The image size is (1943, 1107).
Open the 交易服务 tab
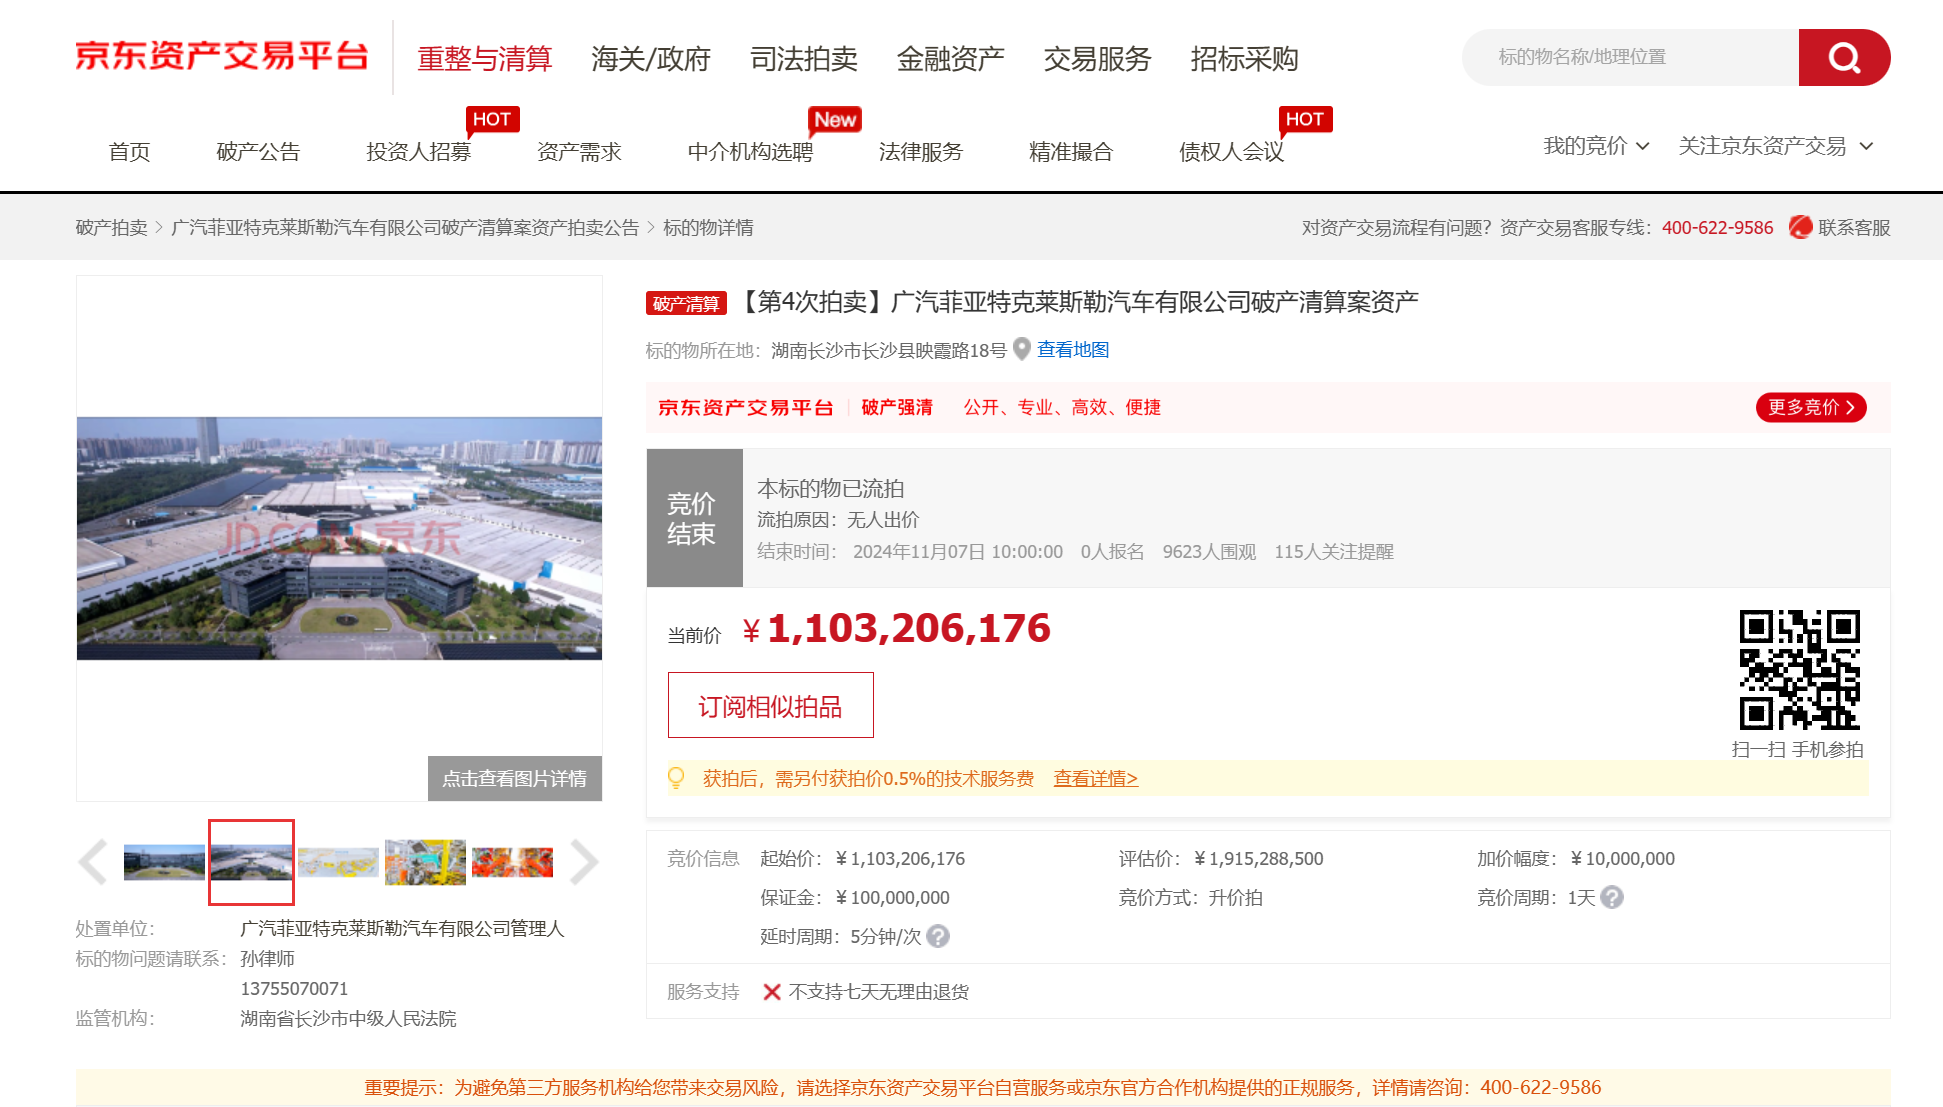click(x=1098, y=59)
